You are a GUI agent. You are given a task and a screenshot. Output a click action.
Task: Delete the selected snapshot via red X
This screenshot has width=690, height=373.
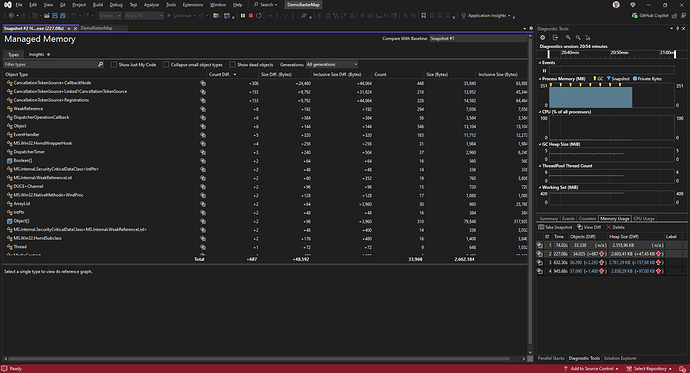[x=615, y=227]
